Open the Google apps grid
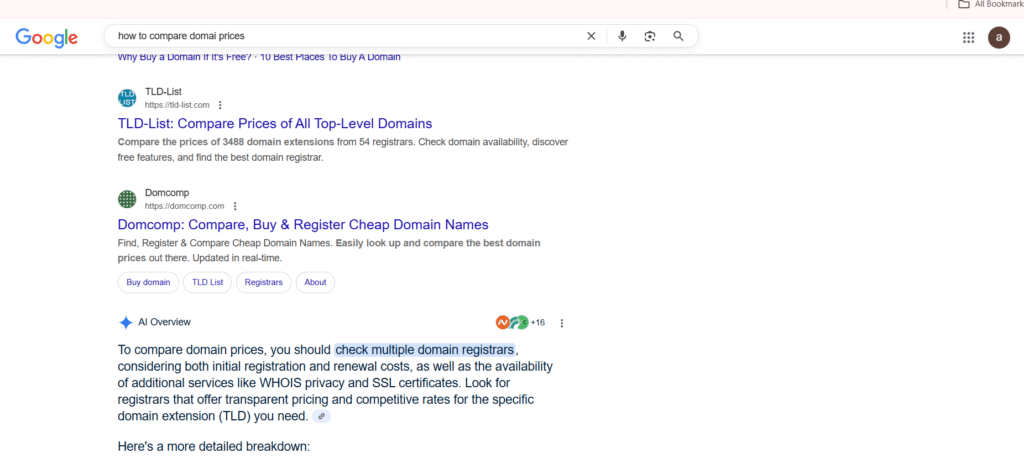Screen dimensions: 1024x469 pos(968,37)
